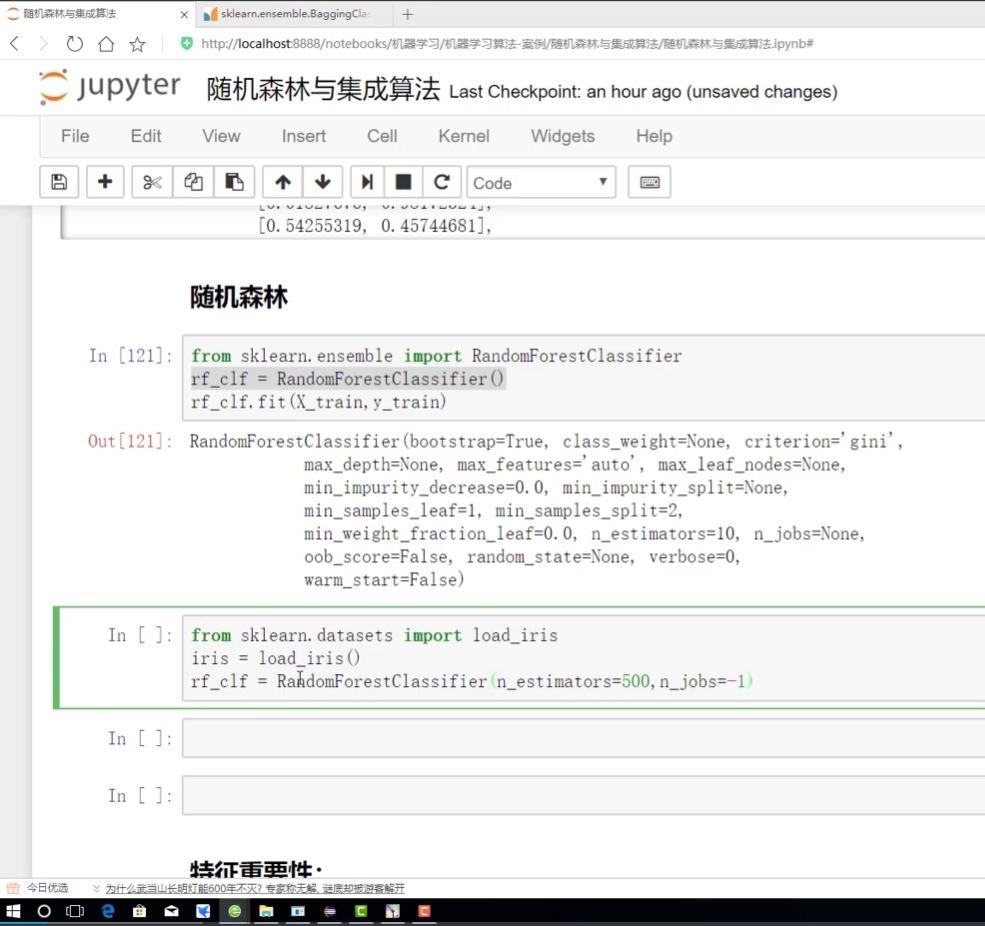Open the cell type Code dropdown
This screenshot has height=926, width=985.
pos(541,182)
